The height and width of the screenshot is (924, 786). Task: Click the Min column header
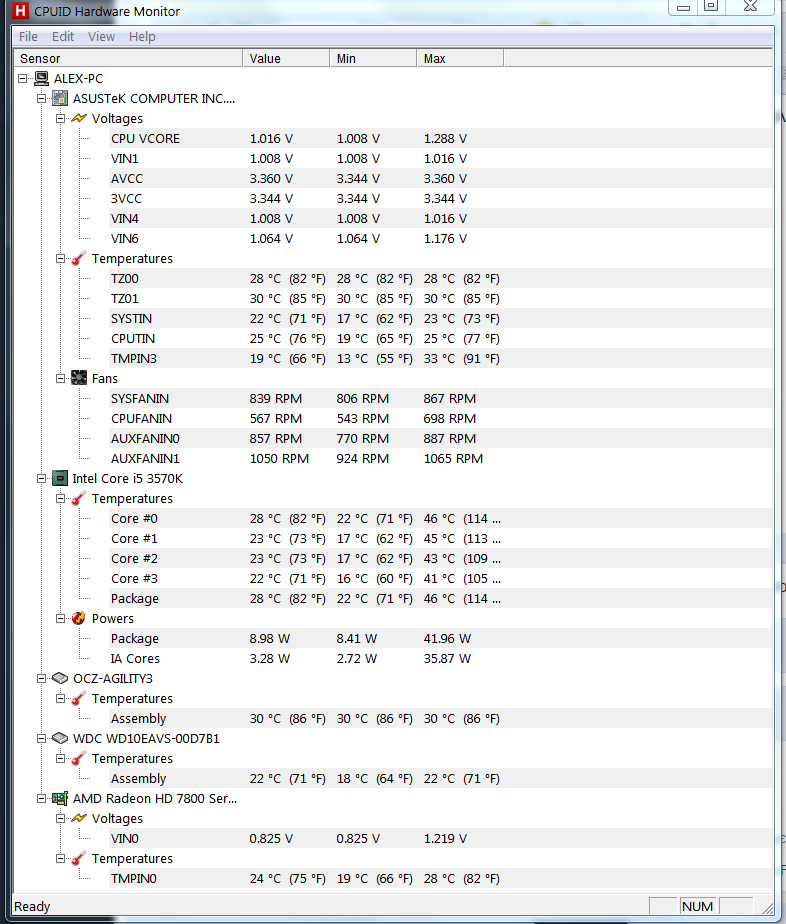[x=373, y=58]
